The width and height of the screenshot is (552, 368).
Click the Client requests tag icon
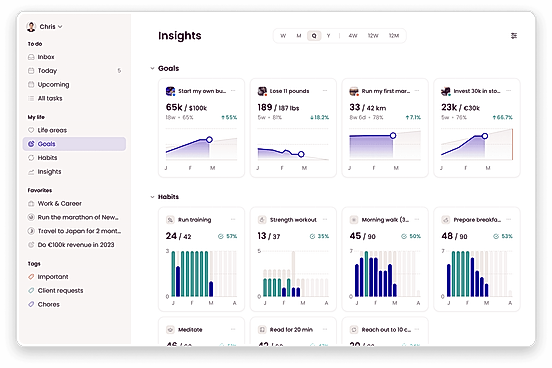point(31,291)
